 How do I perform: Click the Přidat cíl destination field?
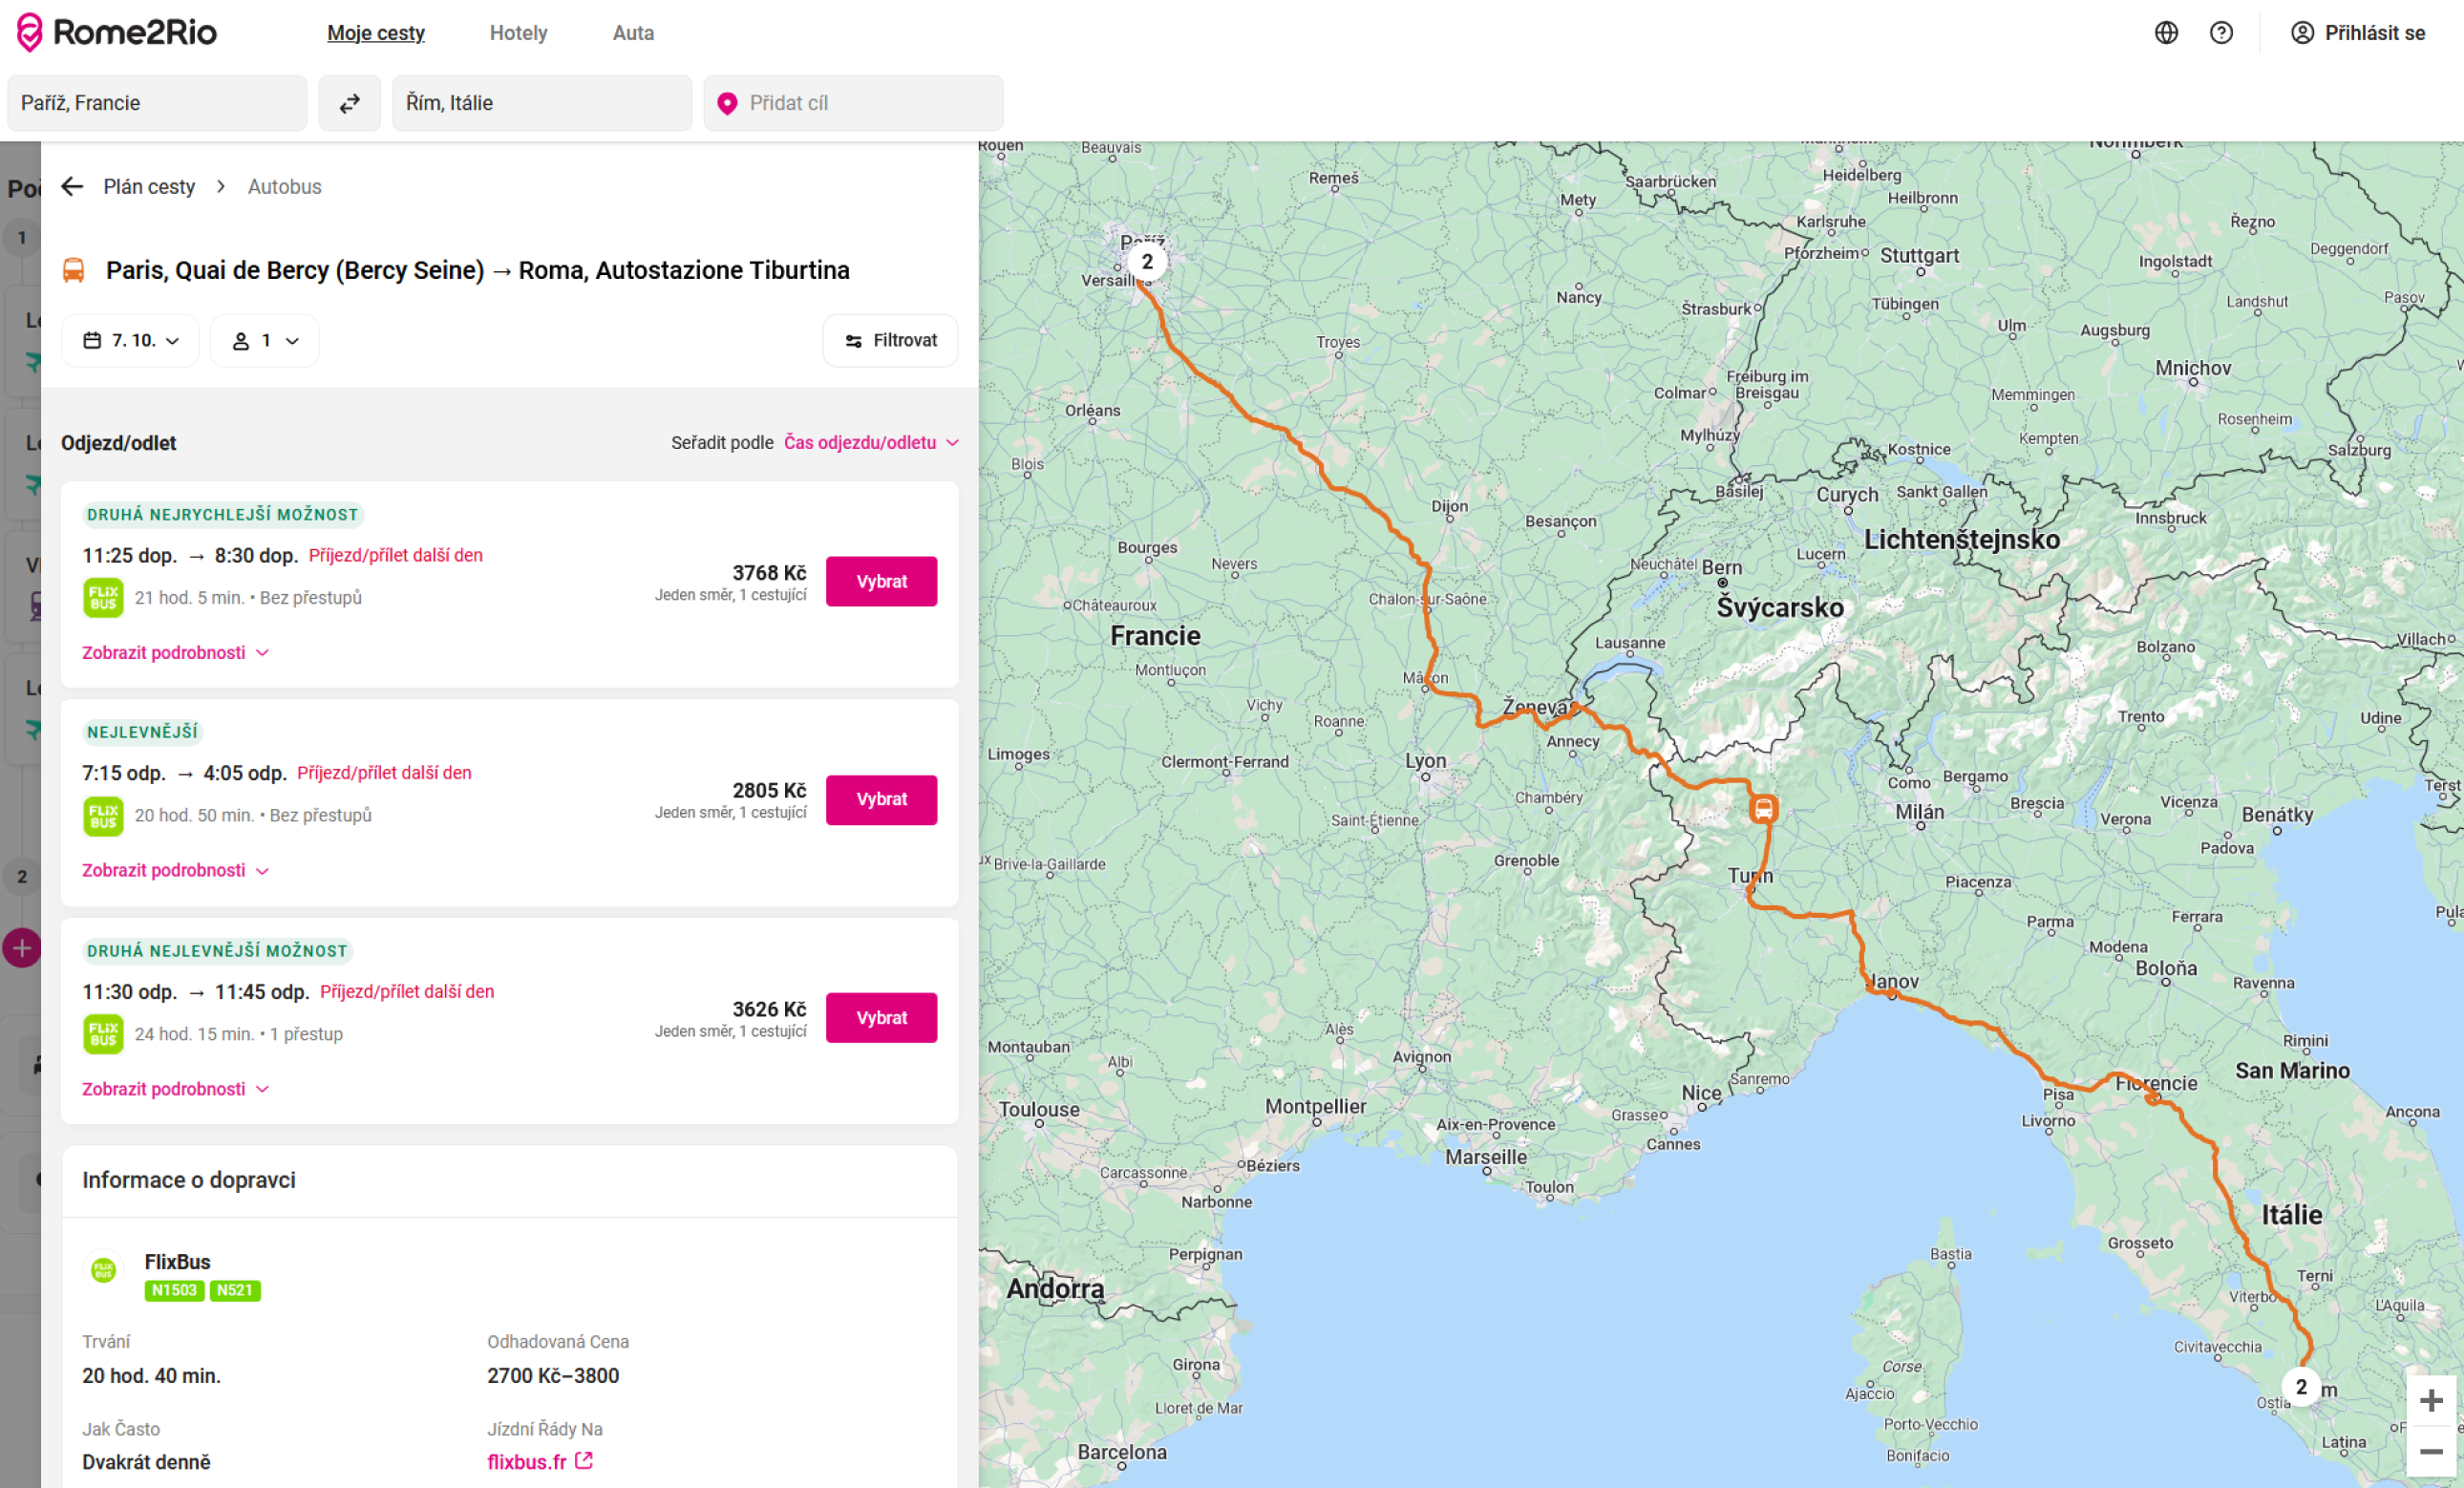853,103
